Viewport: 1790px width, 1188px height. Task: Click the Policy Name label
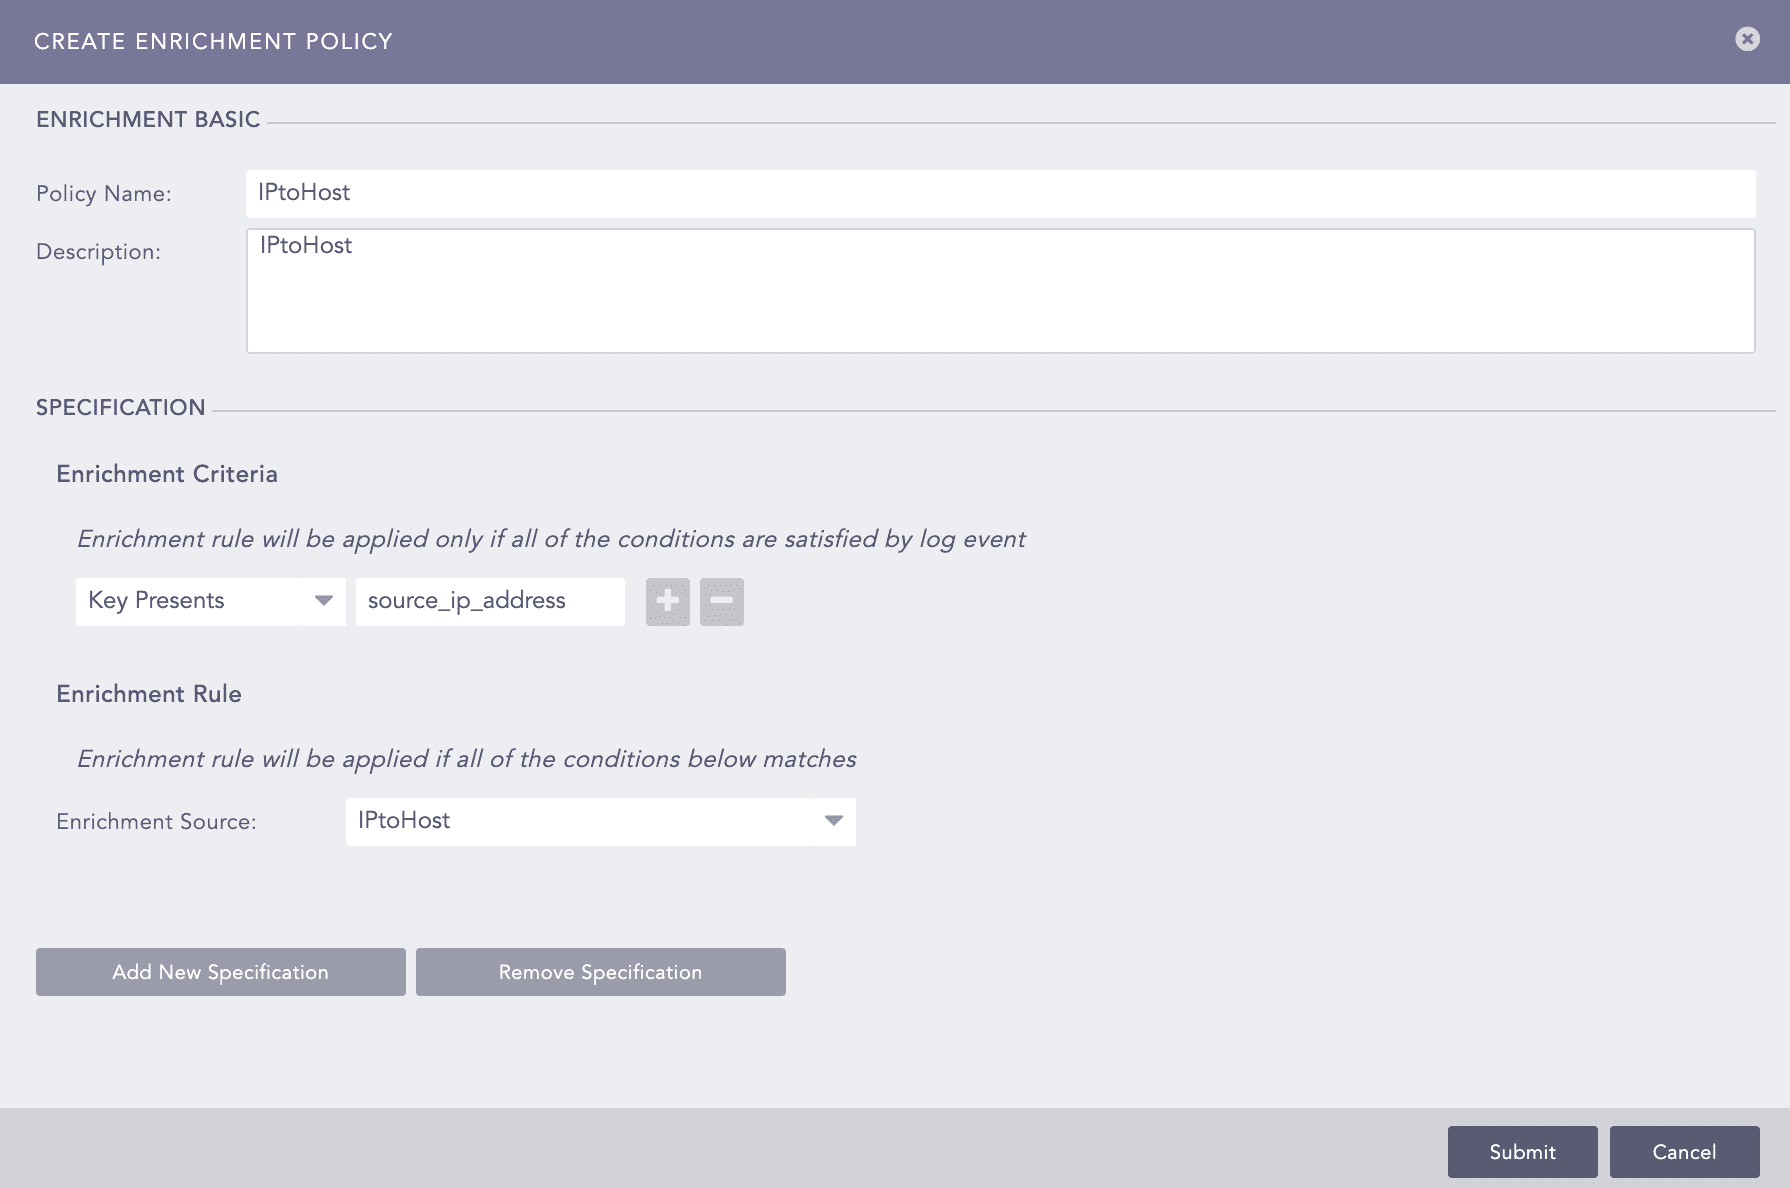coord(104,194)
